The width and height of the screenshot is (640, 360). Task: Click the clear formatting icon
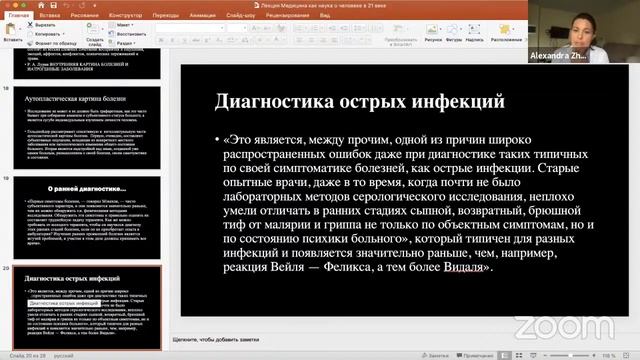click(x=281, y=28)
